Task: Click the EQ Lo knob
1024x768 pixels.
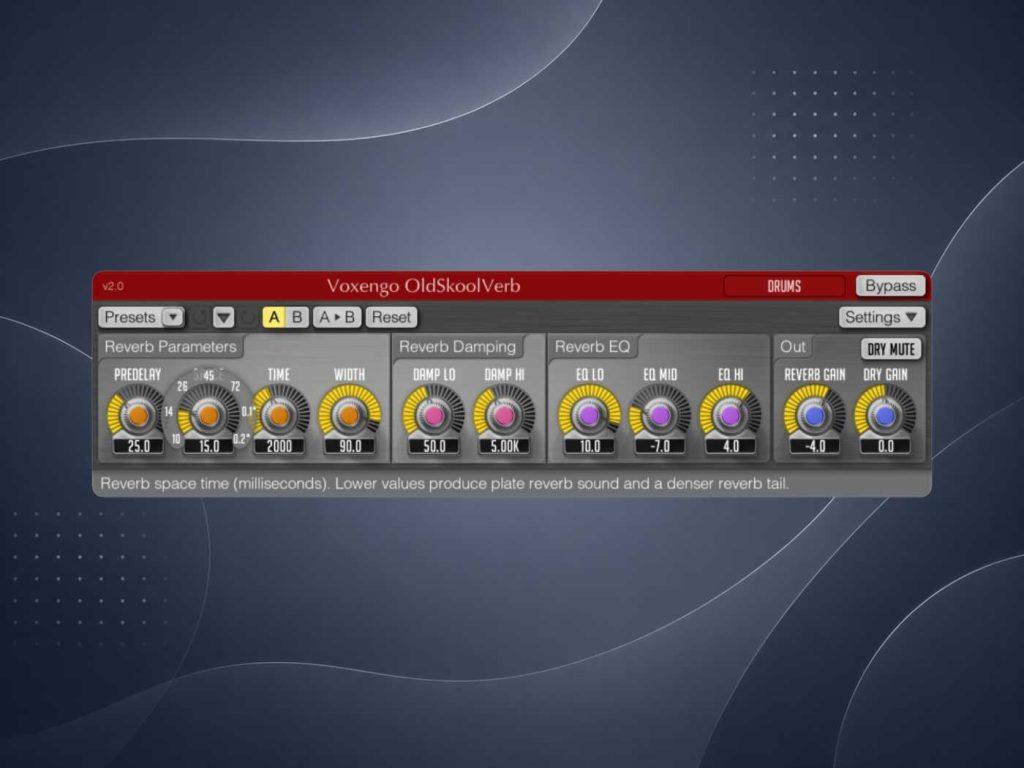Action: 589,415
